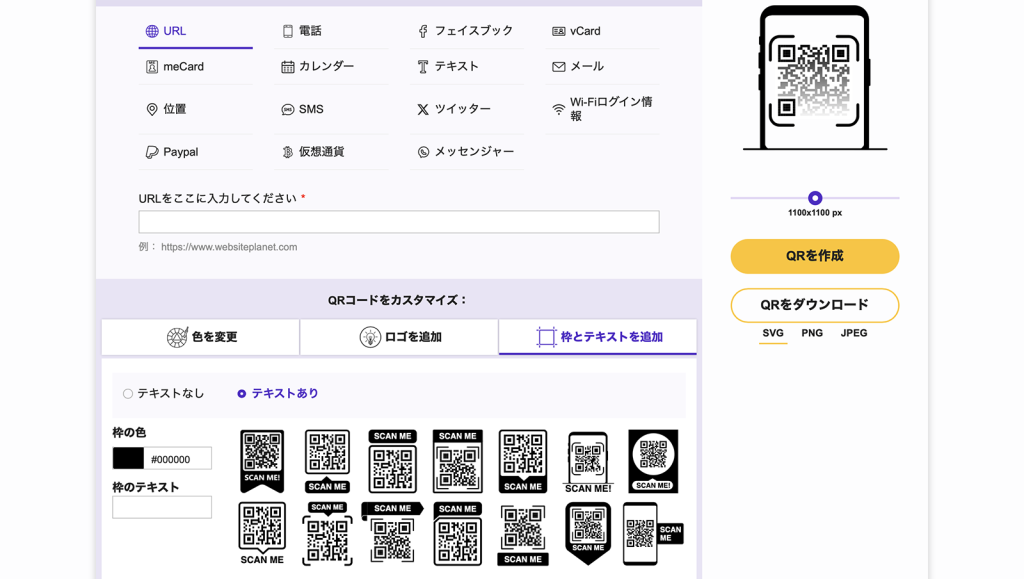1024x579 pixels.
Task: Choose JPEG download format
Action: [854, 333]
